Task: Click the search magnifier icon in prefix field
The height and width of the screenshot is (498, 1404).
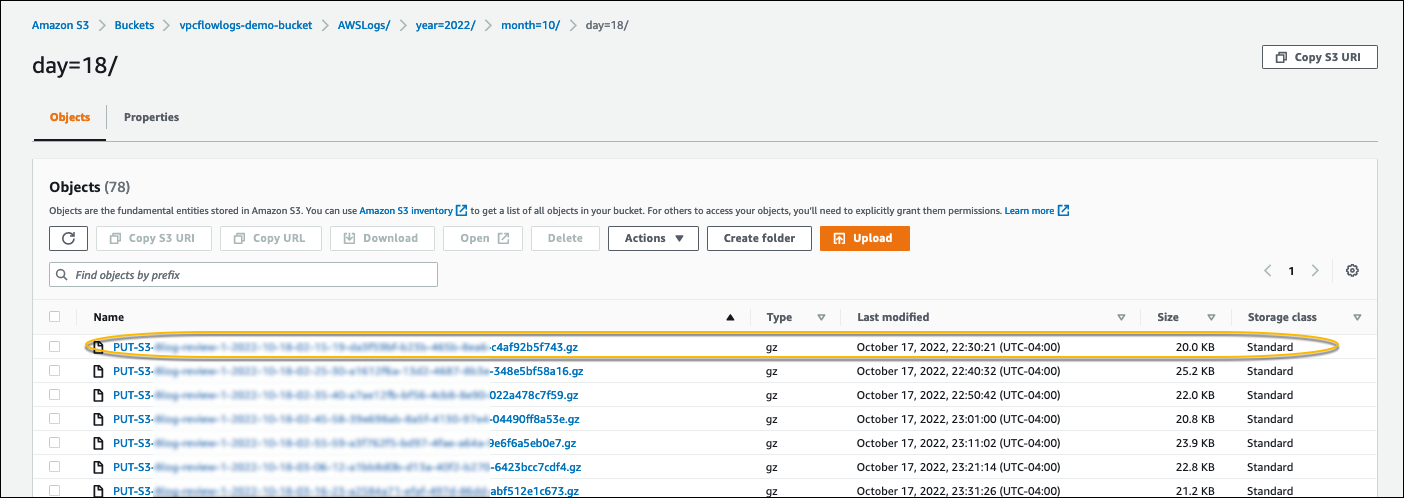Action: pos(63,275)
